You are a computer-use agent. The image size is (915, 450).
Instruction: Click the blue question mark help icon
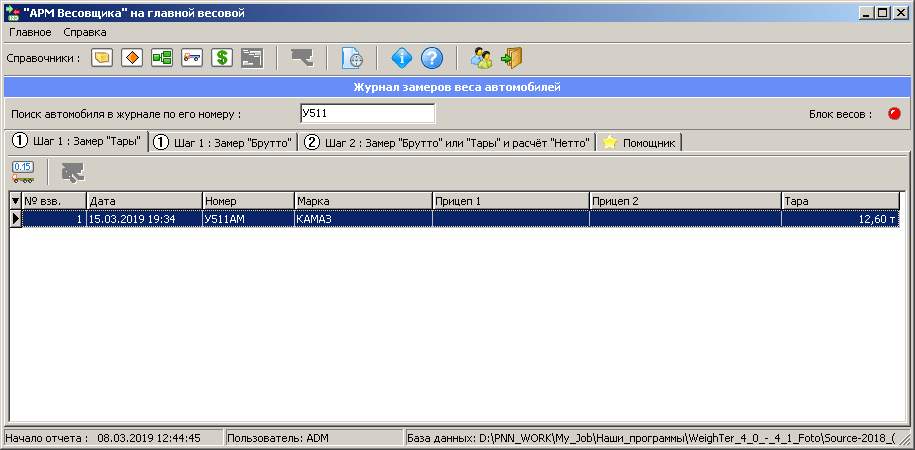(431, 58)
